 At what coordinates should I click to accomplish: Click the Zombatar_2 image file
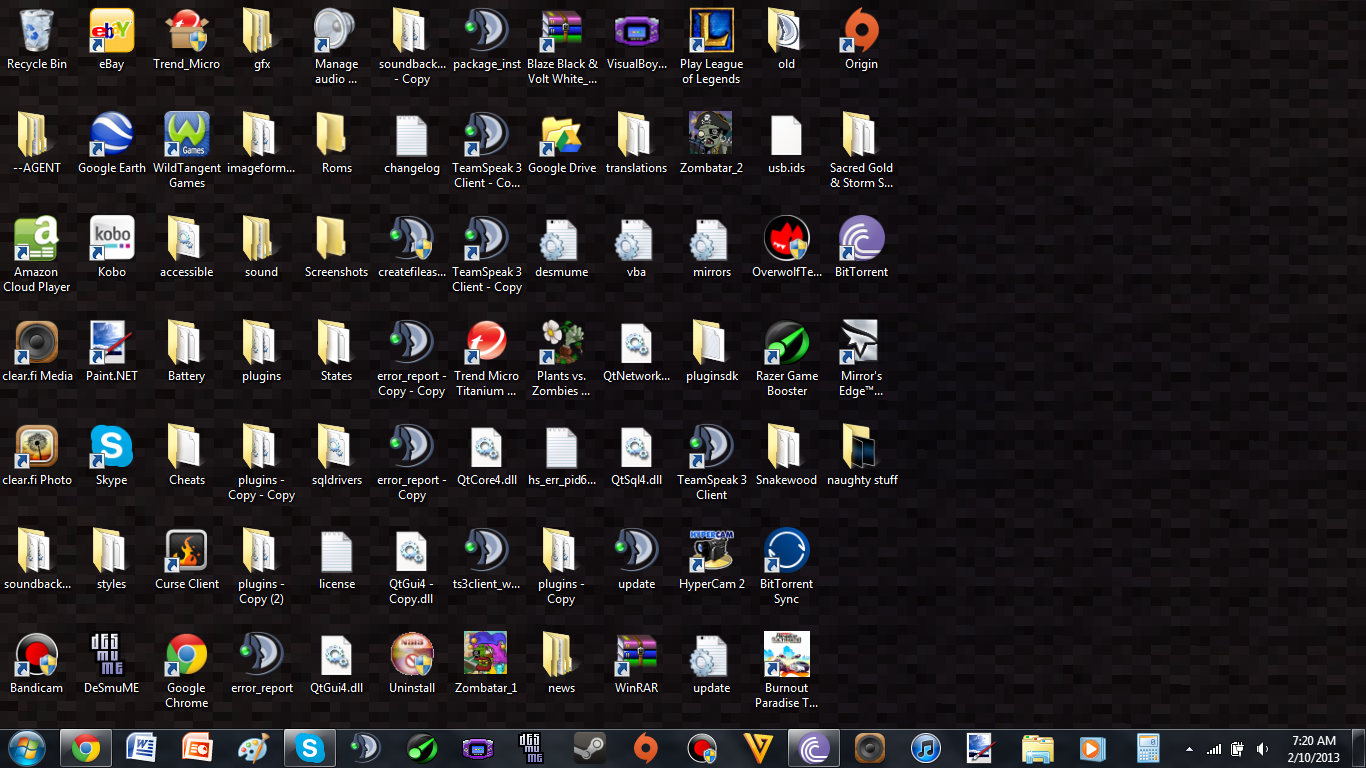tap(711, 144)
